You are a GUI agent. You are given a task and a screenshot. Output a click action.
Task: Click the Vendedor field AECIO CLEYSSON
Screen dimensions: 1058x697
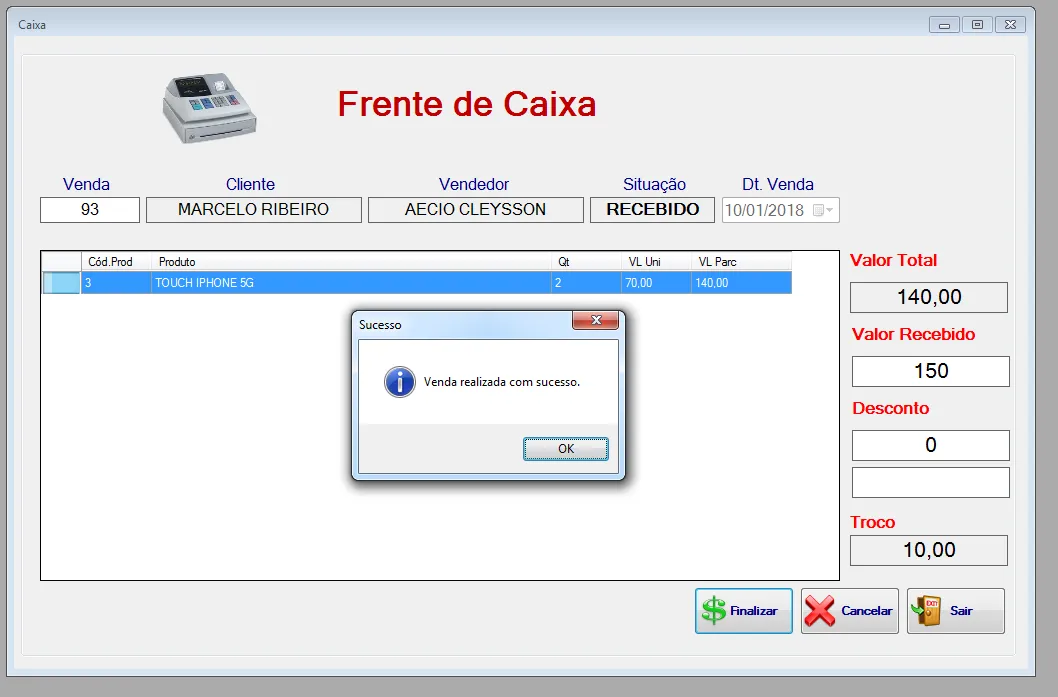click(x=475, y=210)
